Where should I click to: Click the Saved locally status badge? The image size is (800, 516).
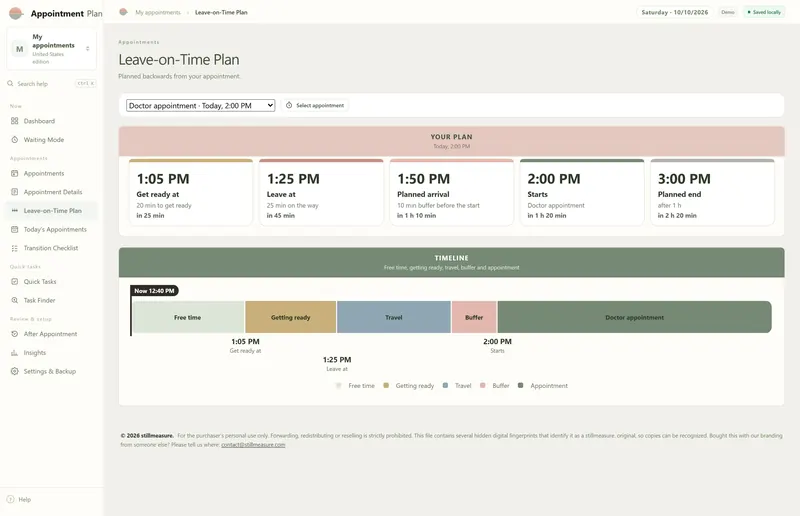pyautogui.click(x=764, y=12)
